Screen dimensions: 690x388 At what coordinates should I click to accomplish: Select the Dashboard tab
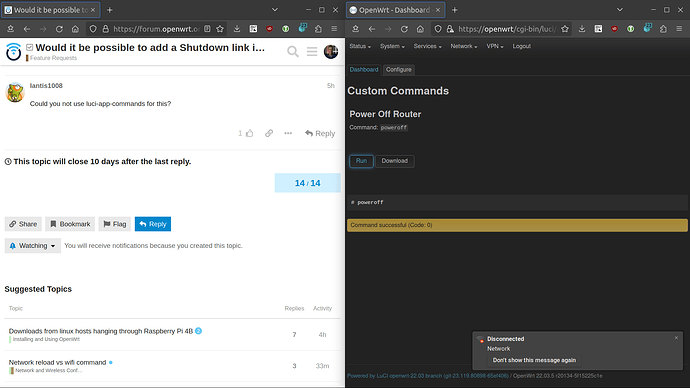(x=364, y=70)
